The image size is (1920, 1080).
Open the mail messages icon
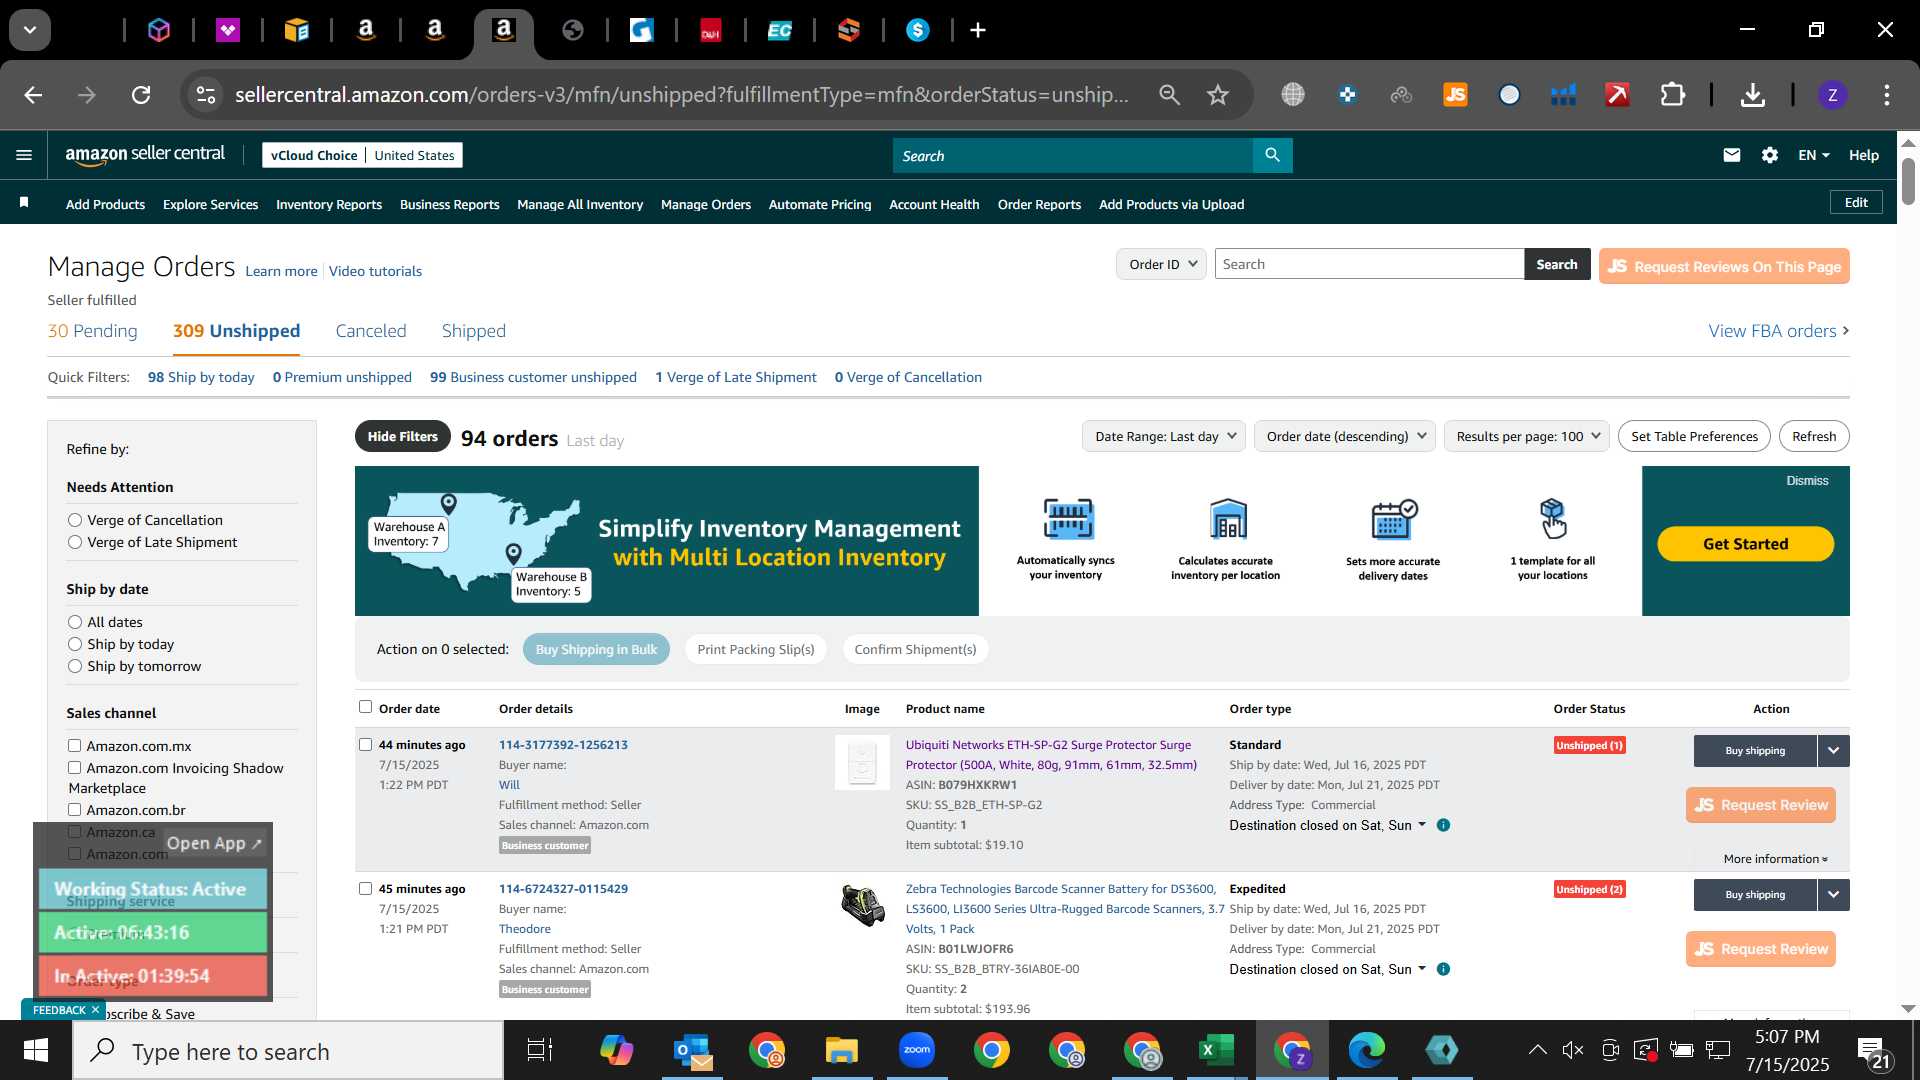point(1732,155)
